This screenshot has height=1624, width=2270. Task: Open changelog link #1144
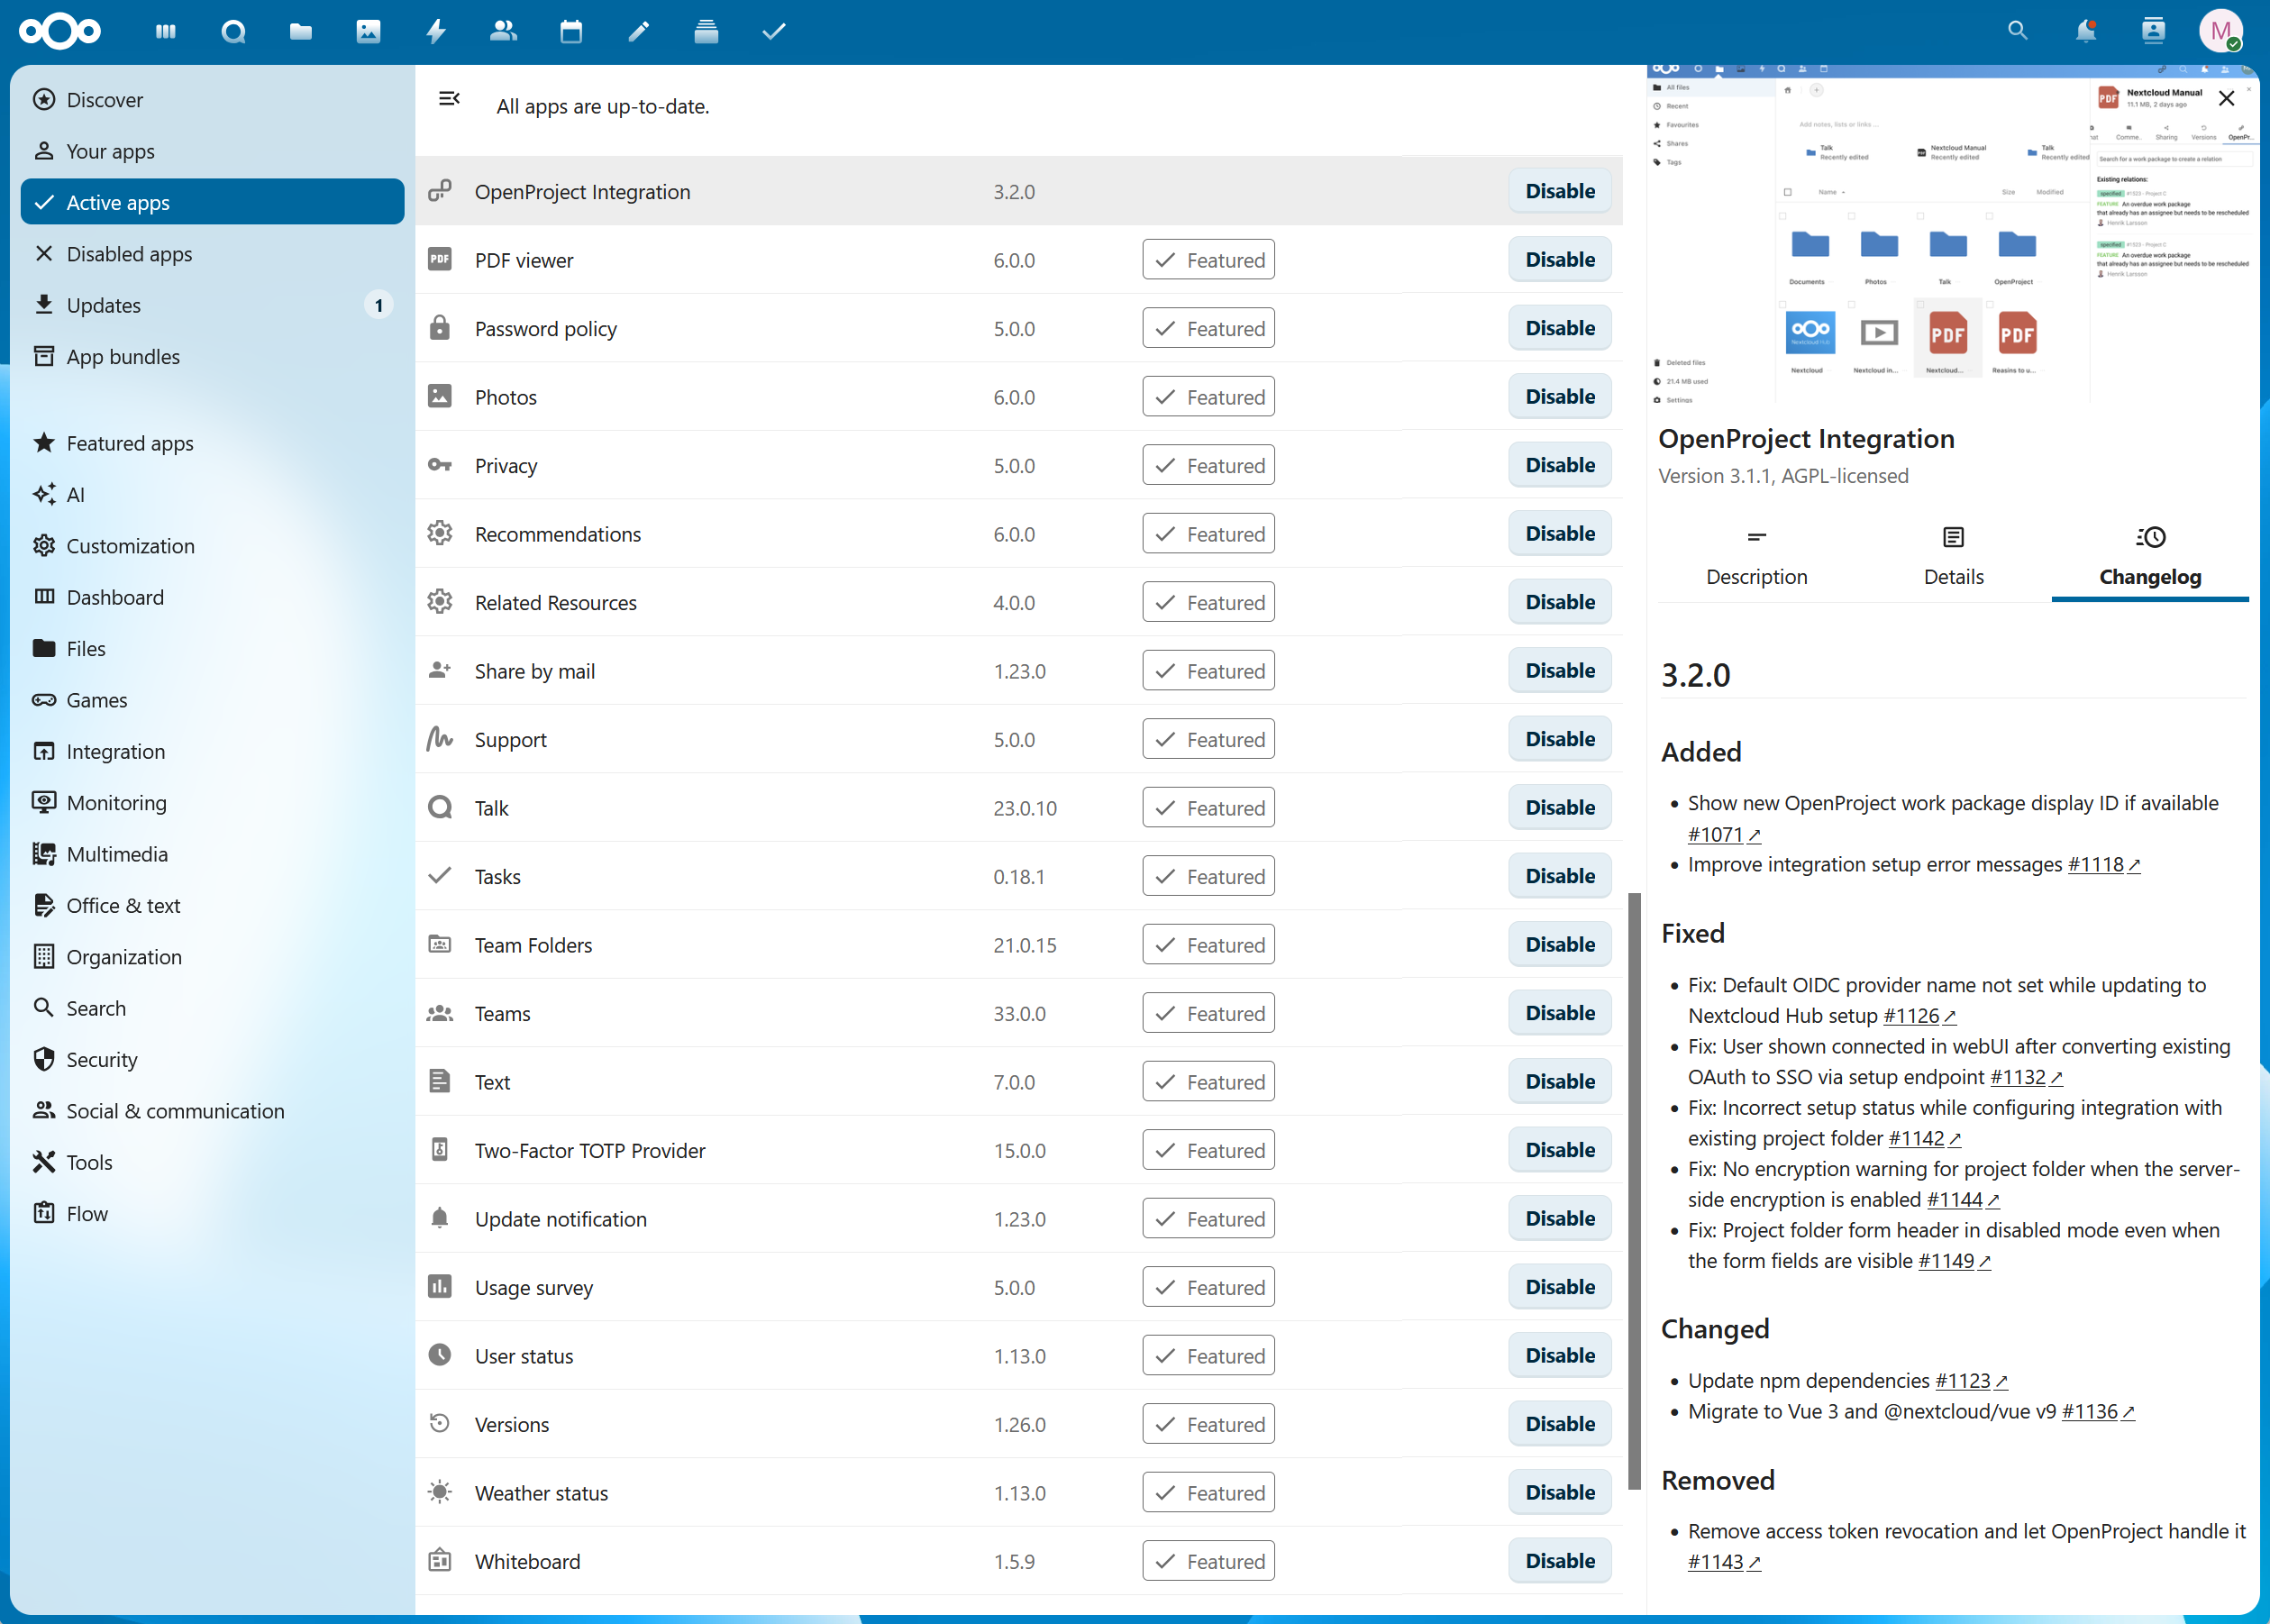tap(1963, 1199)
